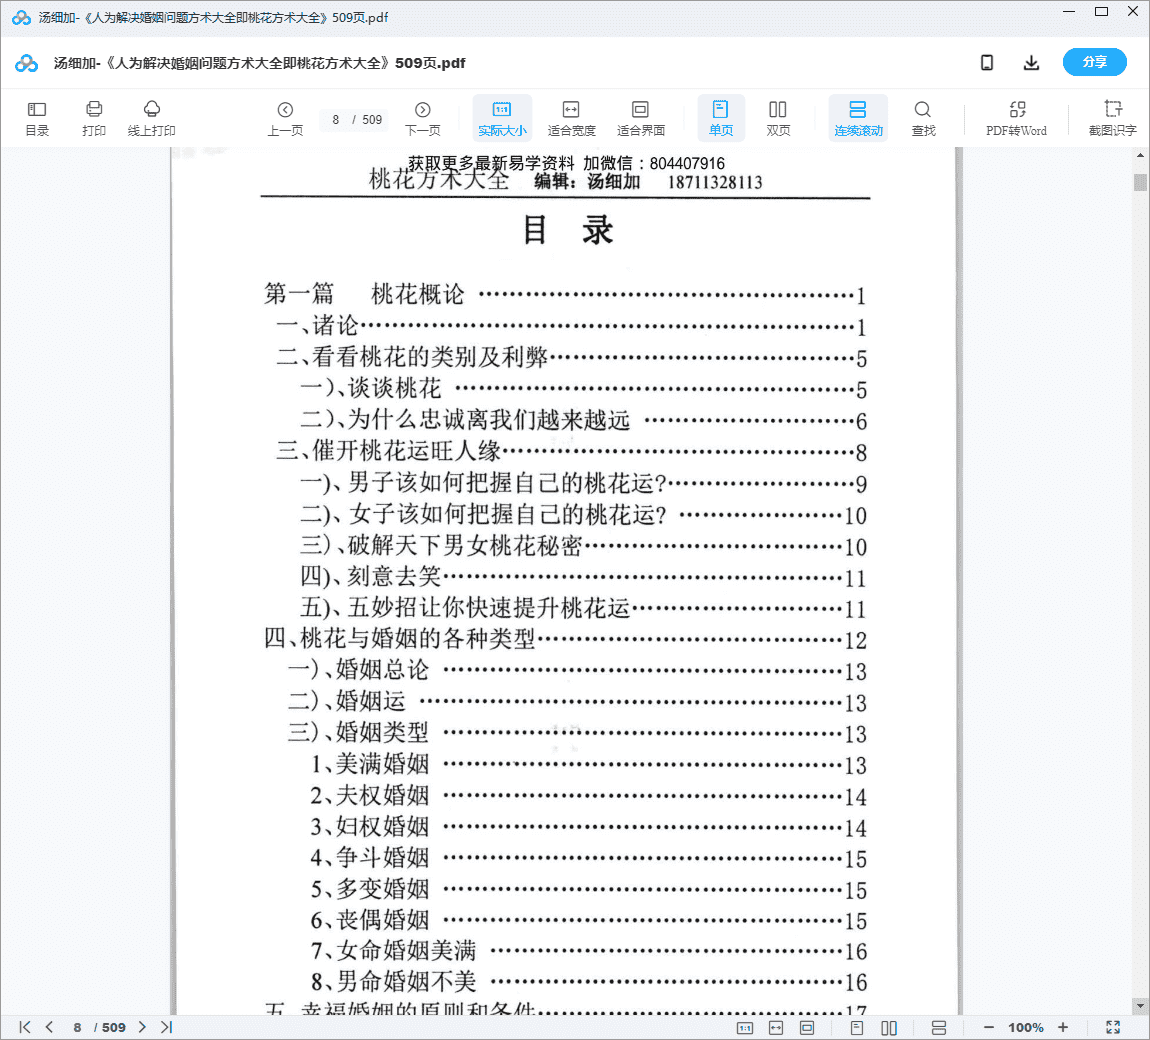This screenshot has width=1150, height=1040.
Task: Toggle 连续滚动 continuous scrolling mode
Action: [858, 118]
